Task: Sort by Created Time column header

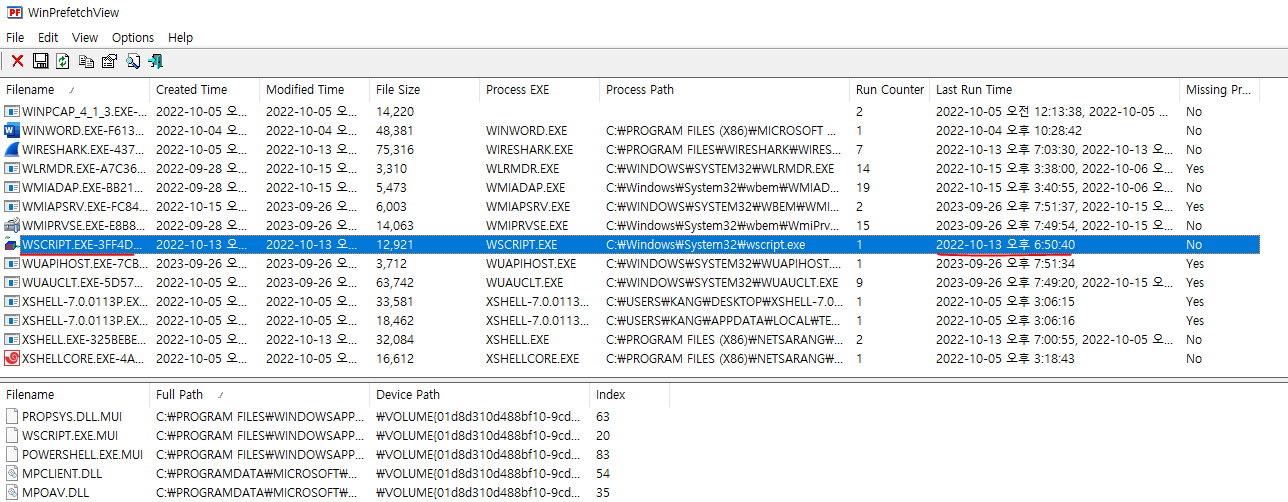Action: (204, 90)
